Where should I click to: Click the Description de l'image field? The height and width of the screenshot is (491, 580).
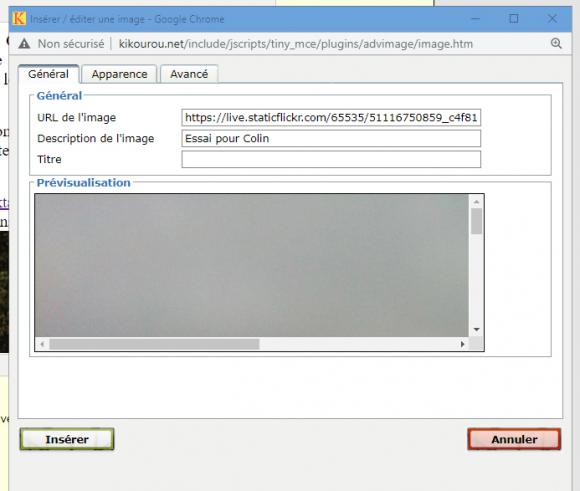331,138
